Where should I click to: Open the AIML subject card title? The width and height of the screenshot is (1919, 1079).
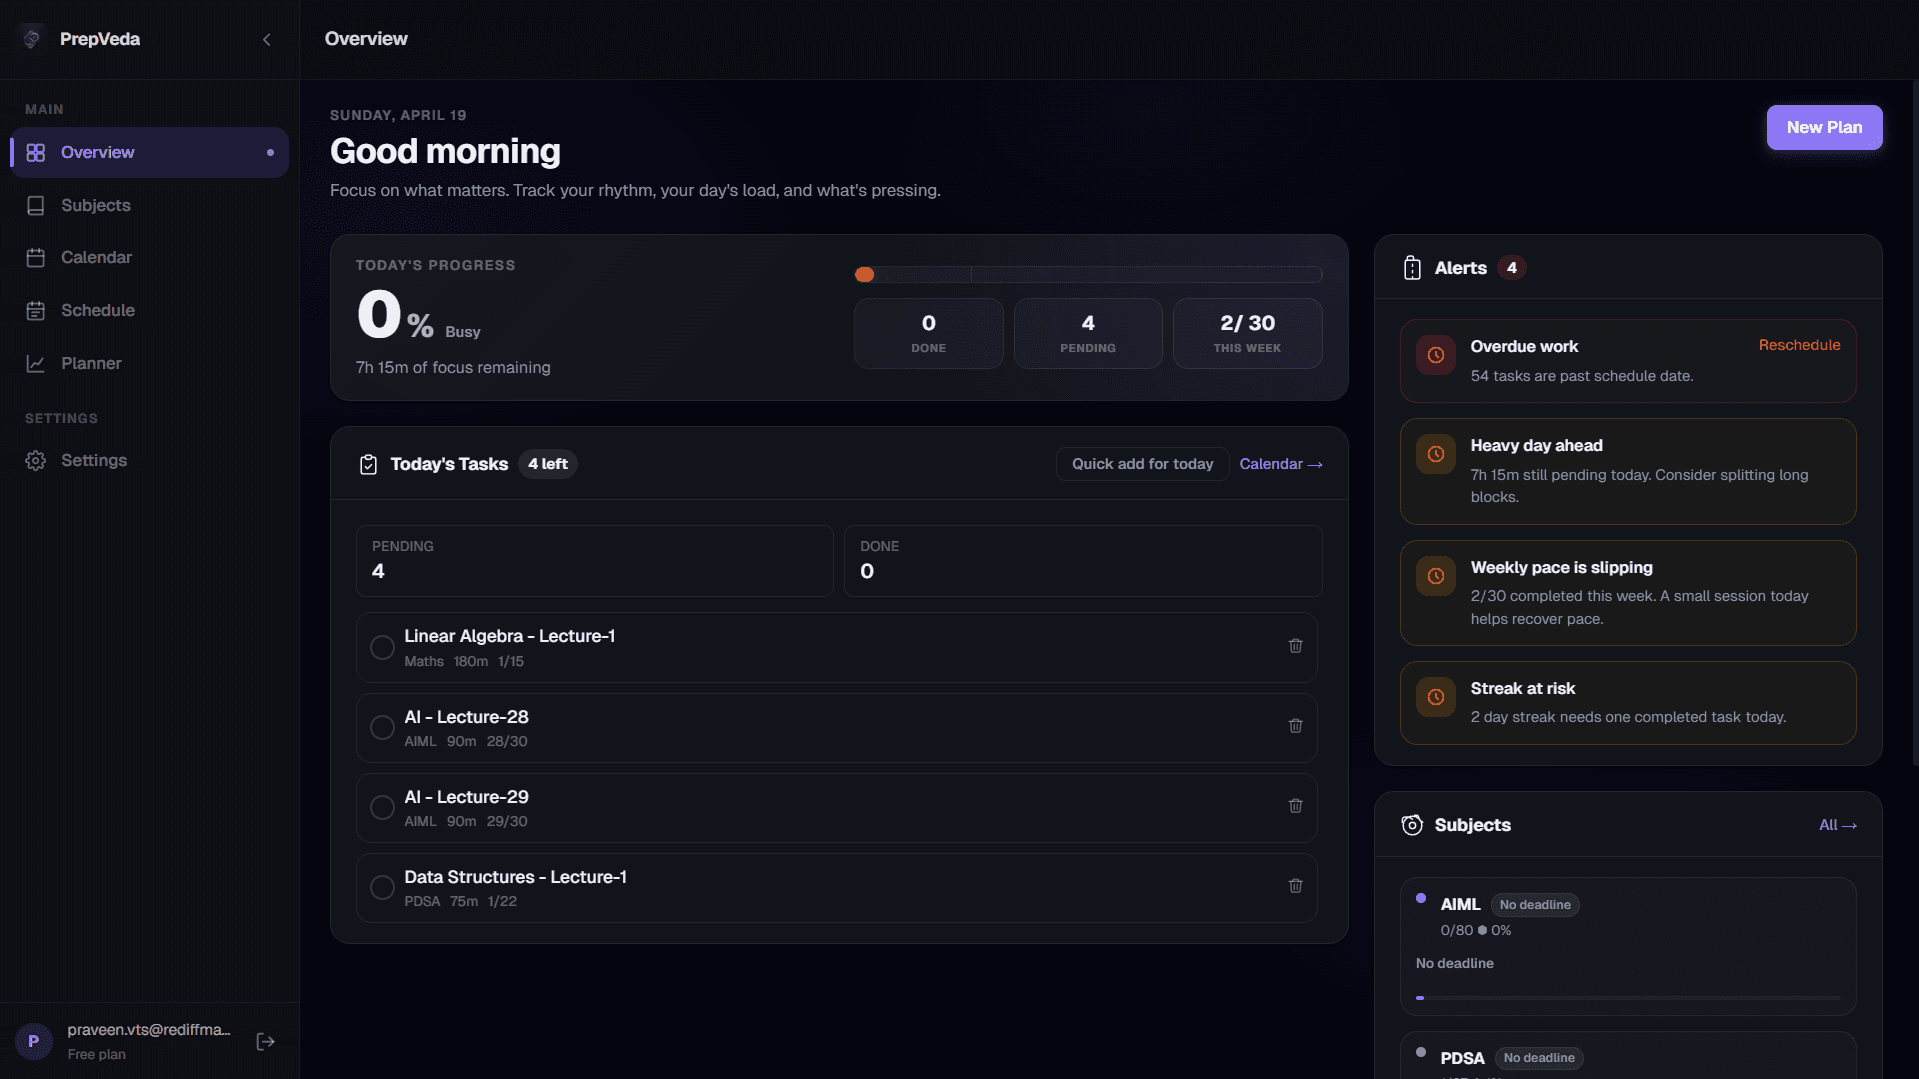pos(1460,905)
